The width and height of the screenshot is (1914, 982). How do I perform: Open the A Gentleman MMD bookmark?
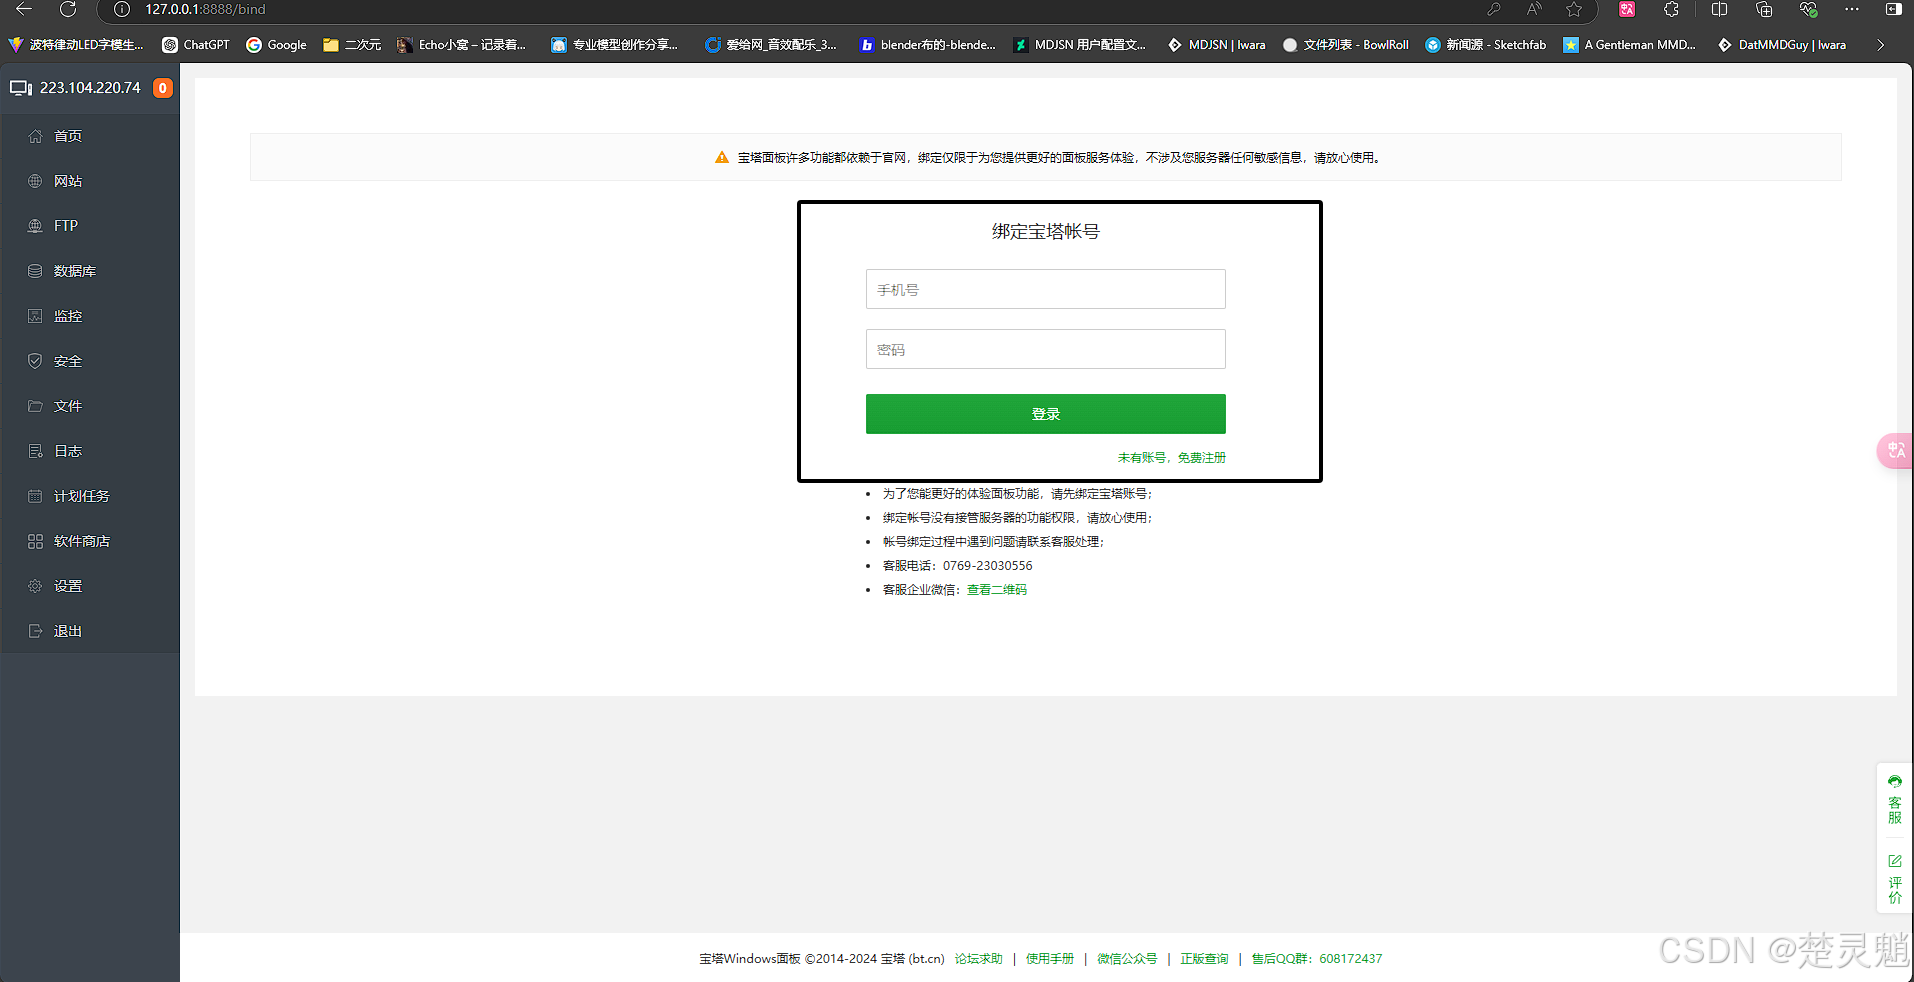pyautogui.click(x=1629, y=45)
